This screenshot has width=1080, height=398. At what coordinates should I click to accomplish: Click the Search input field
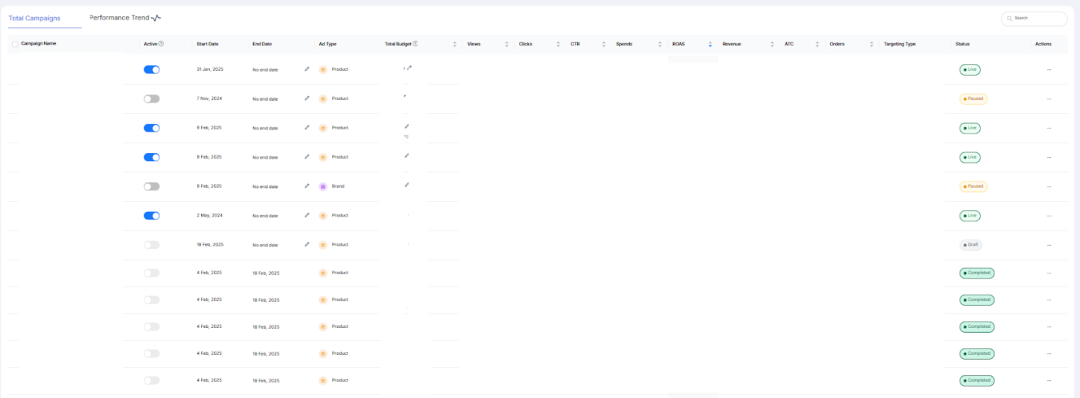coord(1034,19)
